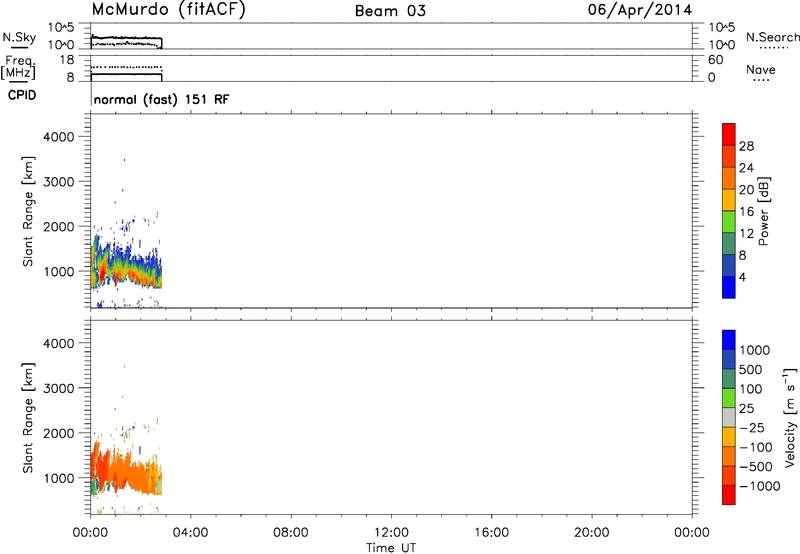Click the 08:00 time tick label

(x=290, y=533)
